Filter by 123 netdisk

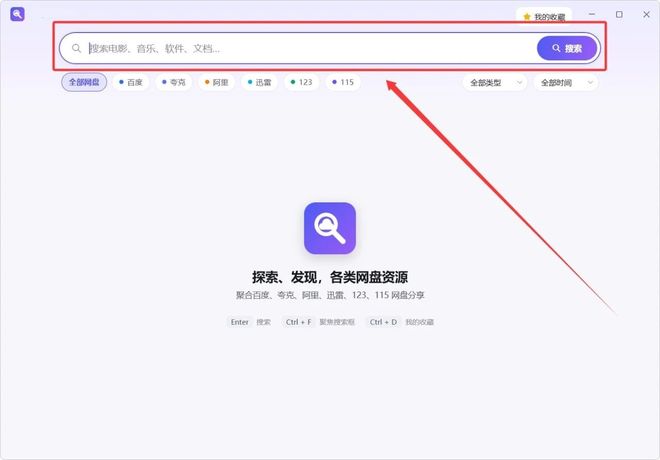tap(301, 82)
